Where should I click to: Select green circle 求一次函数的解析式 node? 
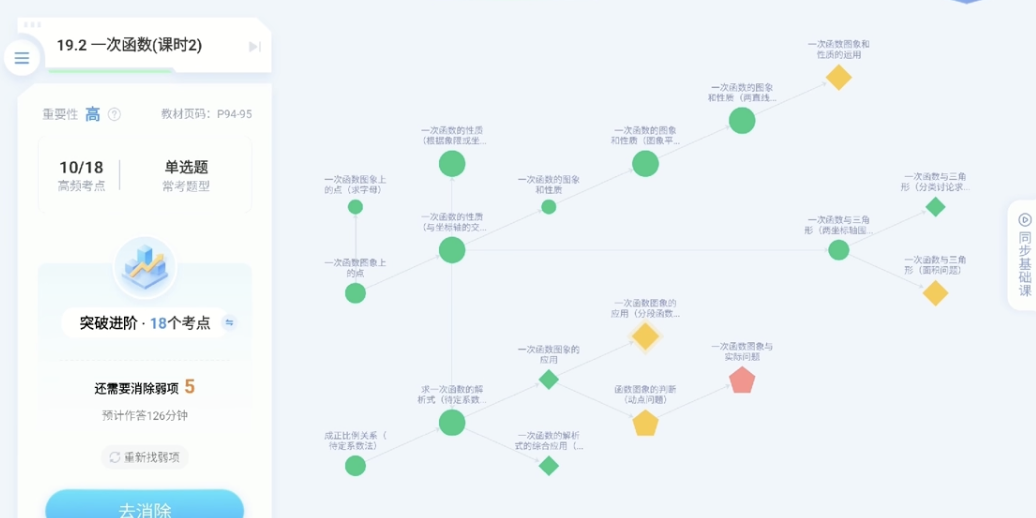[452, 422]
